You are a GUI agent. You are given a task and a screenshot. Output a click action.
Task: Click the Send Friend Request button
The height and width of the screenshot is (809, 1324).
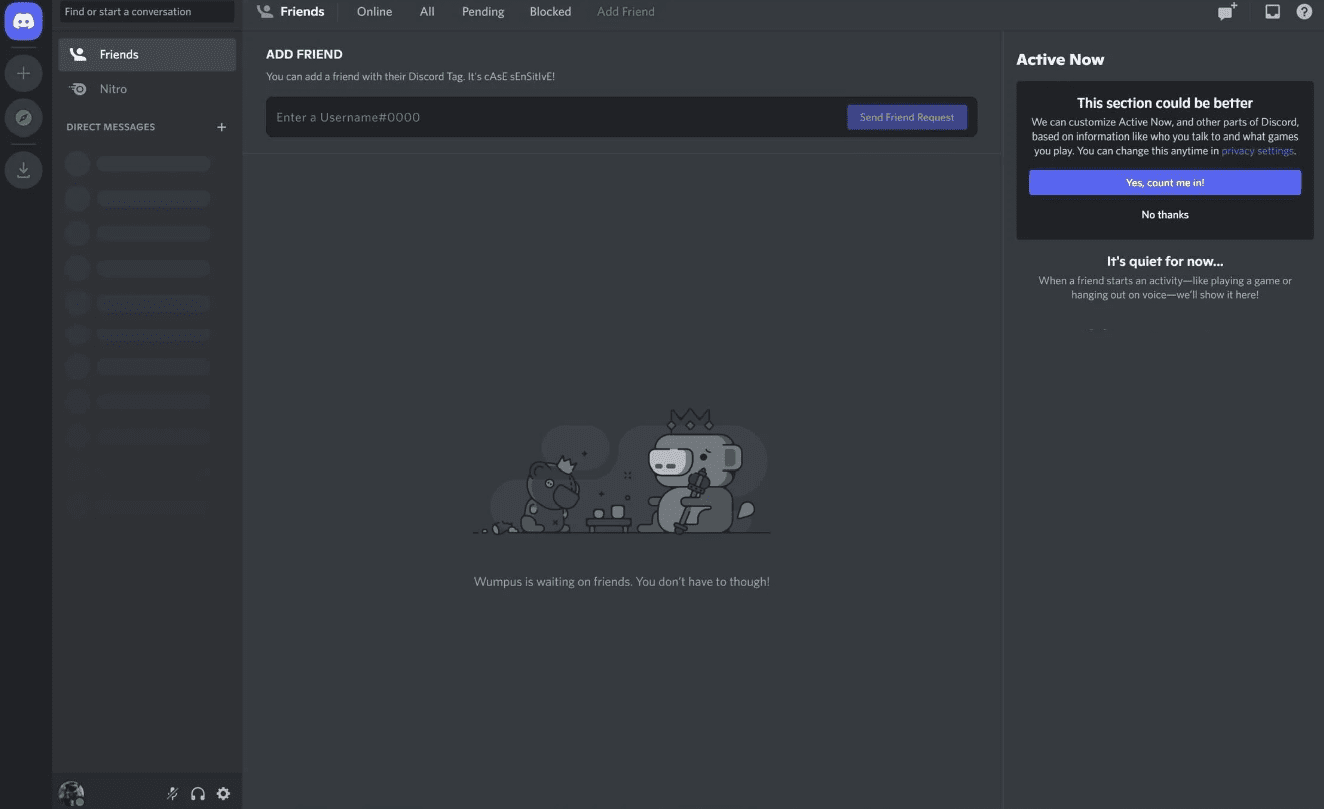(907, 117)
